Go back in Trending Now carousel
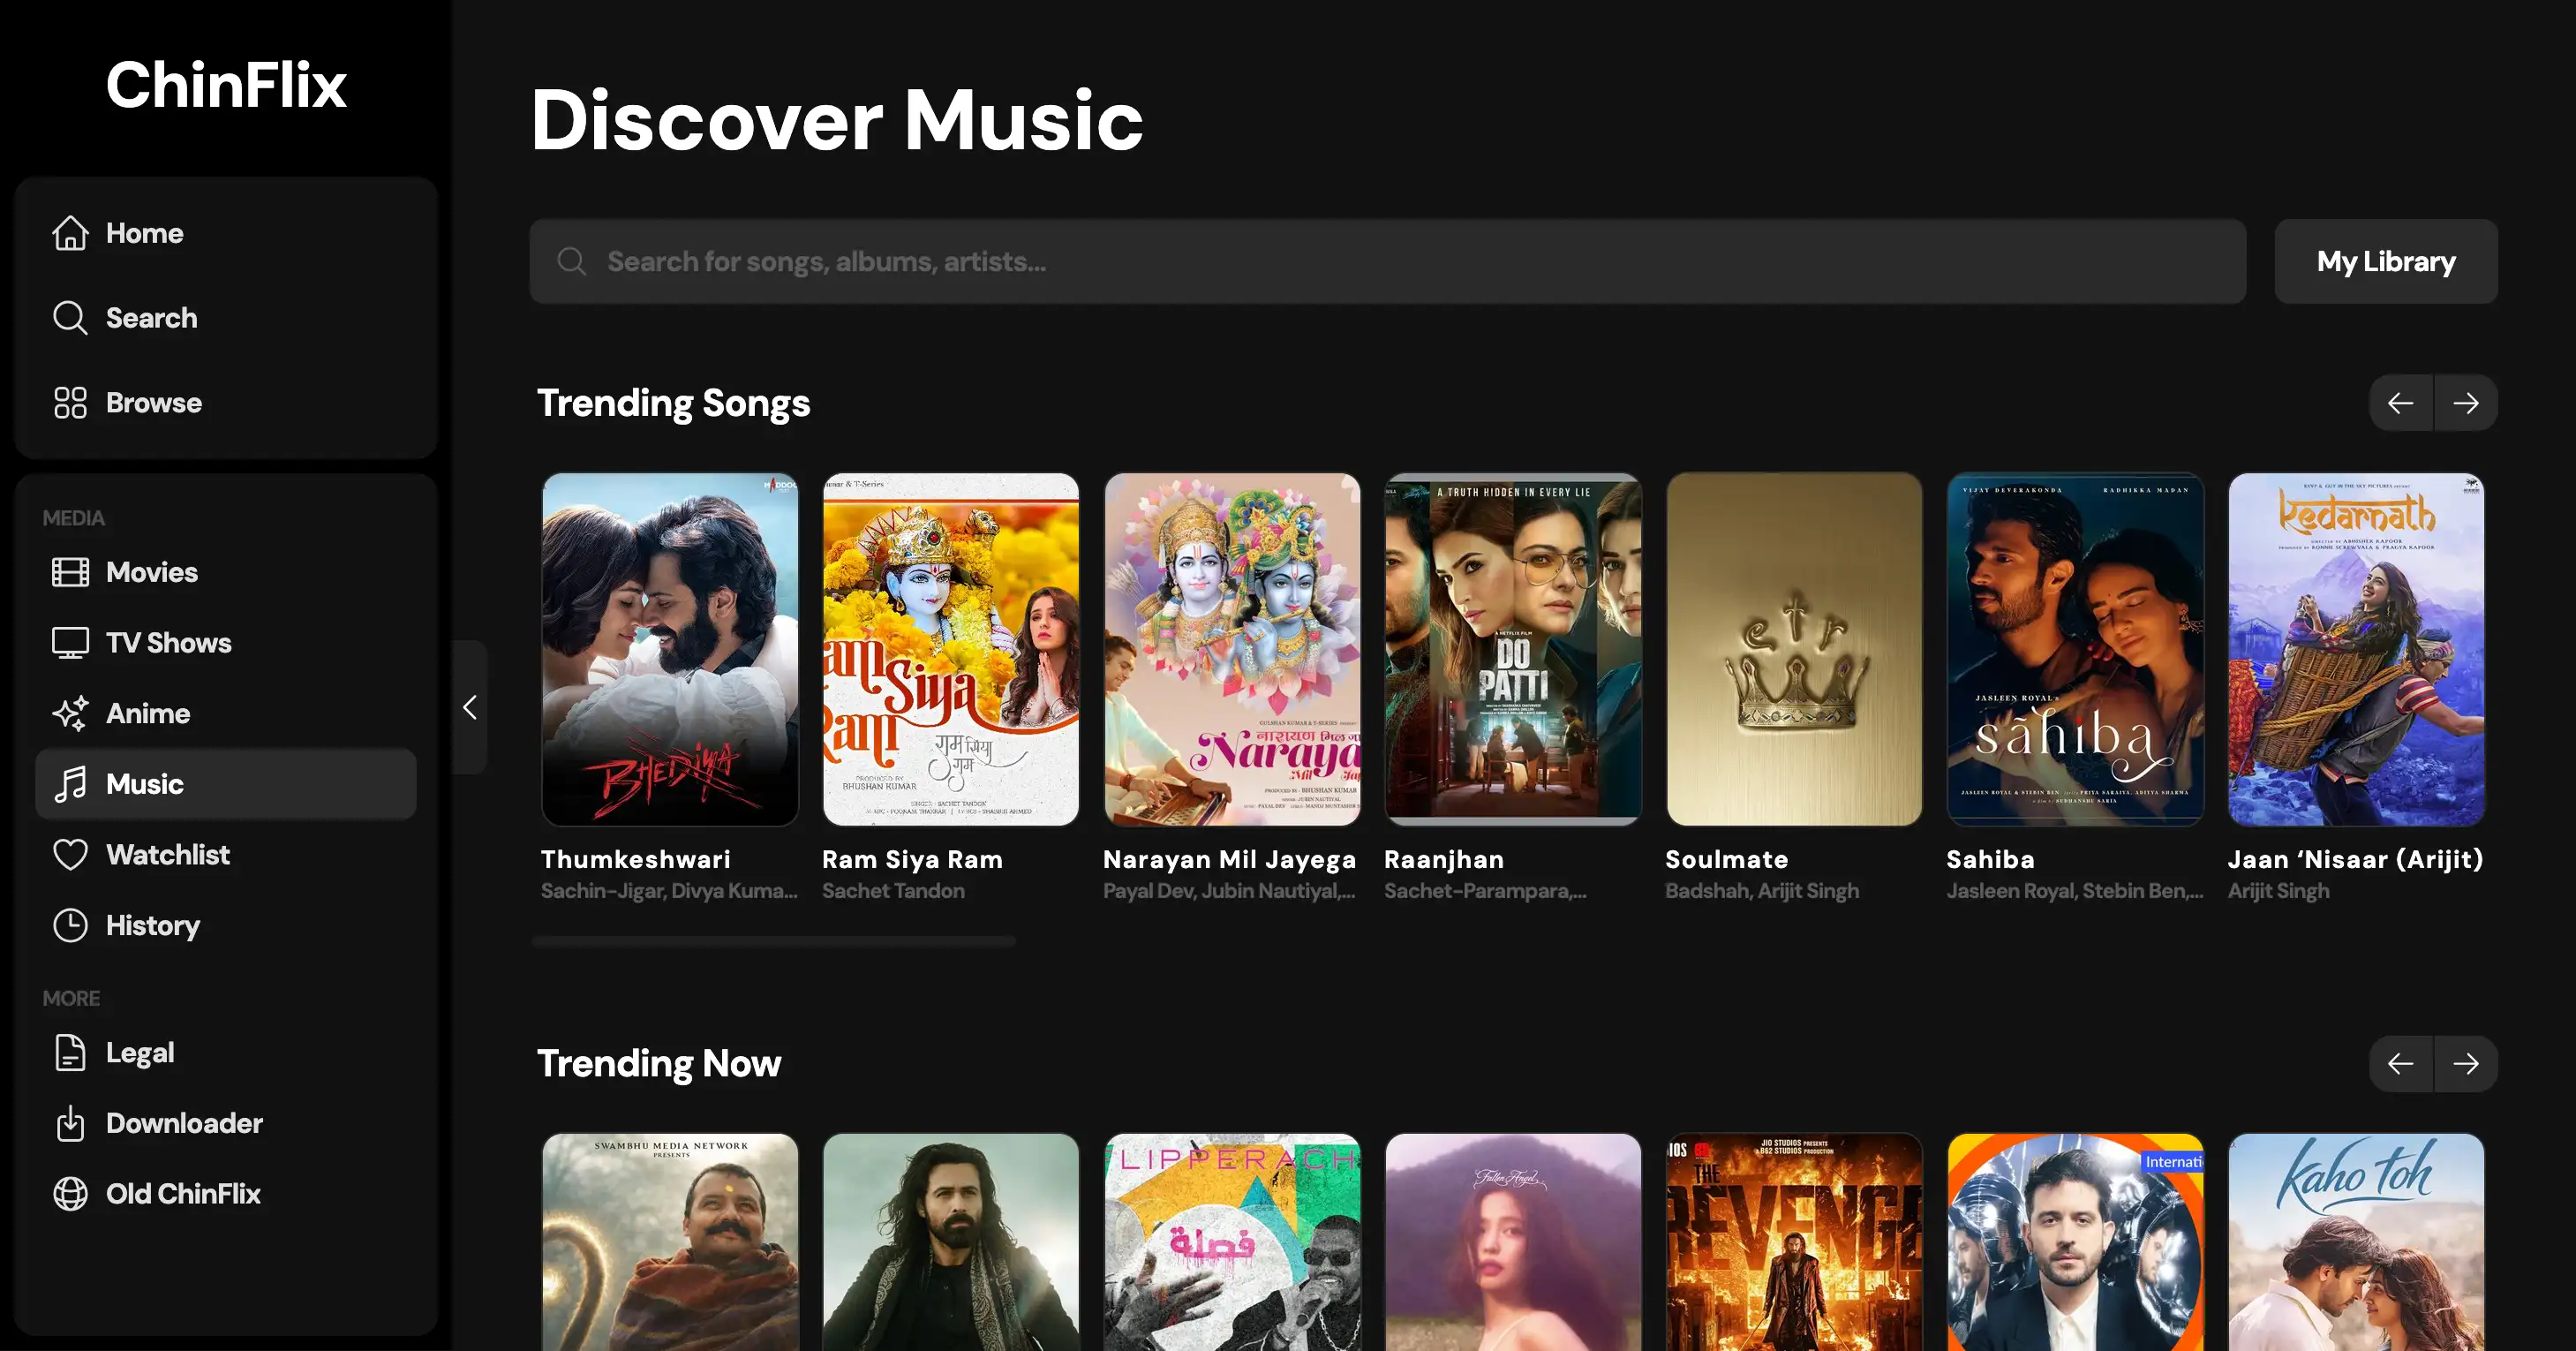The width and height of the screenshot is (2576, 1351). (x=2401, y=1064)
